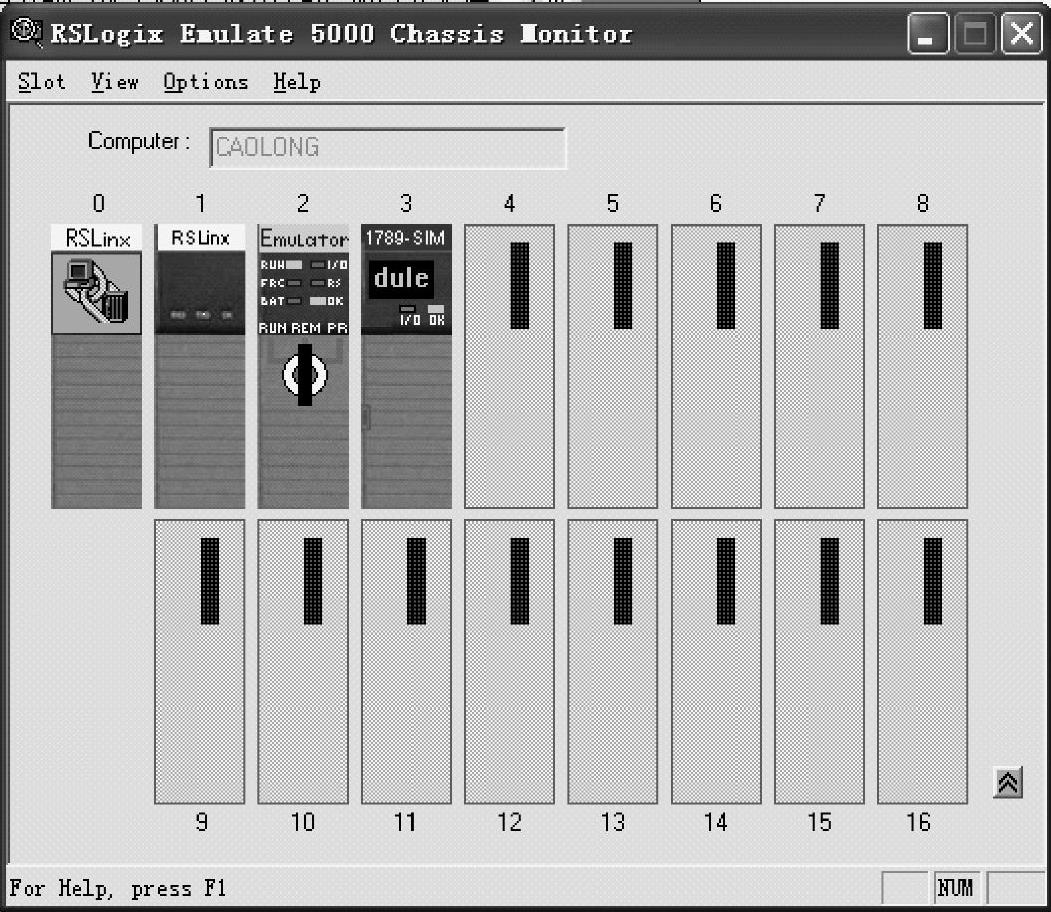Select empty slot 4

(x=509, y=366)
